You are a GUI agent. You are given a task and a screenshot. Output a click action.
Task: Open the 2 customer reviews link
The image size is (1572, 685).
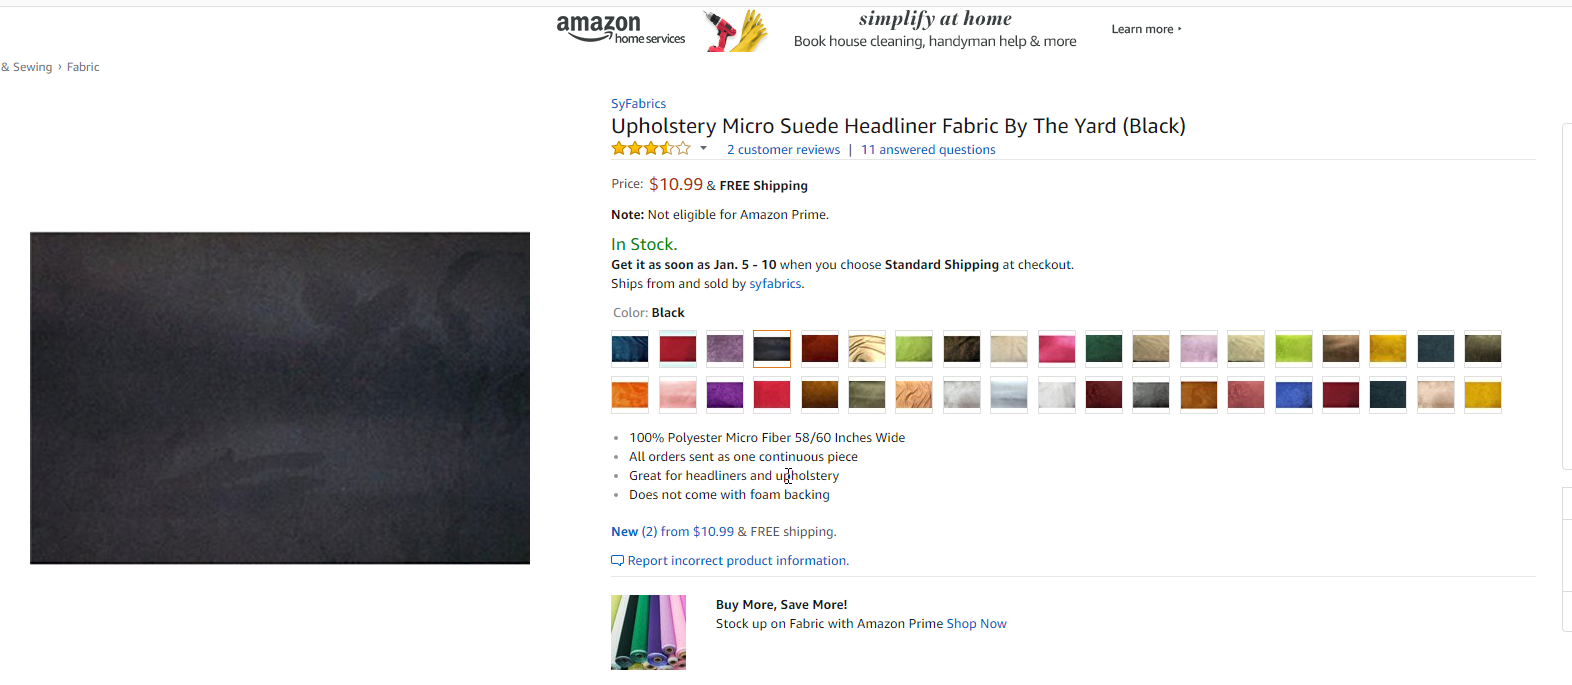click(783, 150)
